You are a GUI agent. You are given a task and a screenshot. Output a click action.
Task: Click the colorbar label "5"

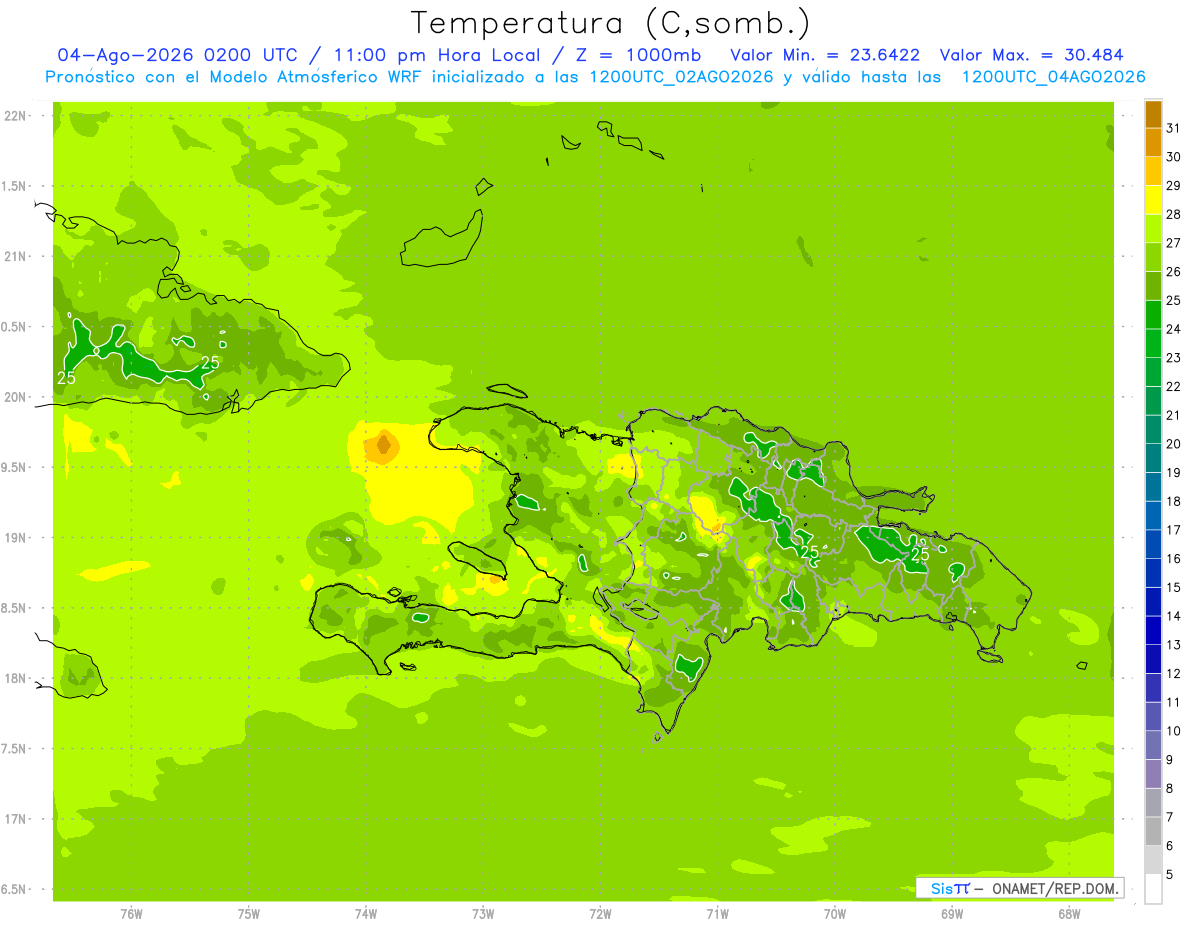[1170, 875]
